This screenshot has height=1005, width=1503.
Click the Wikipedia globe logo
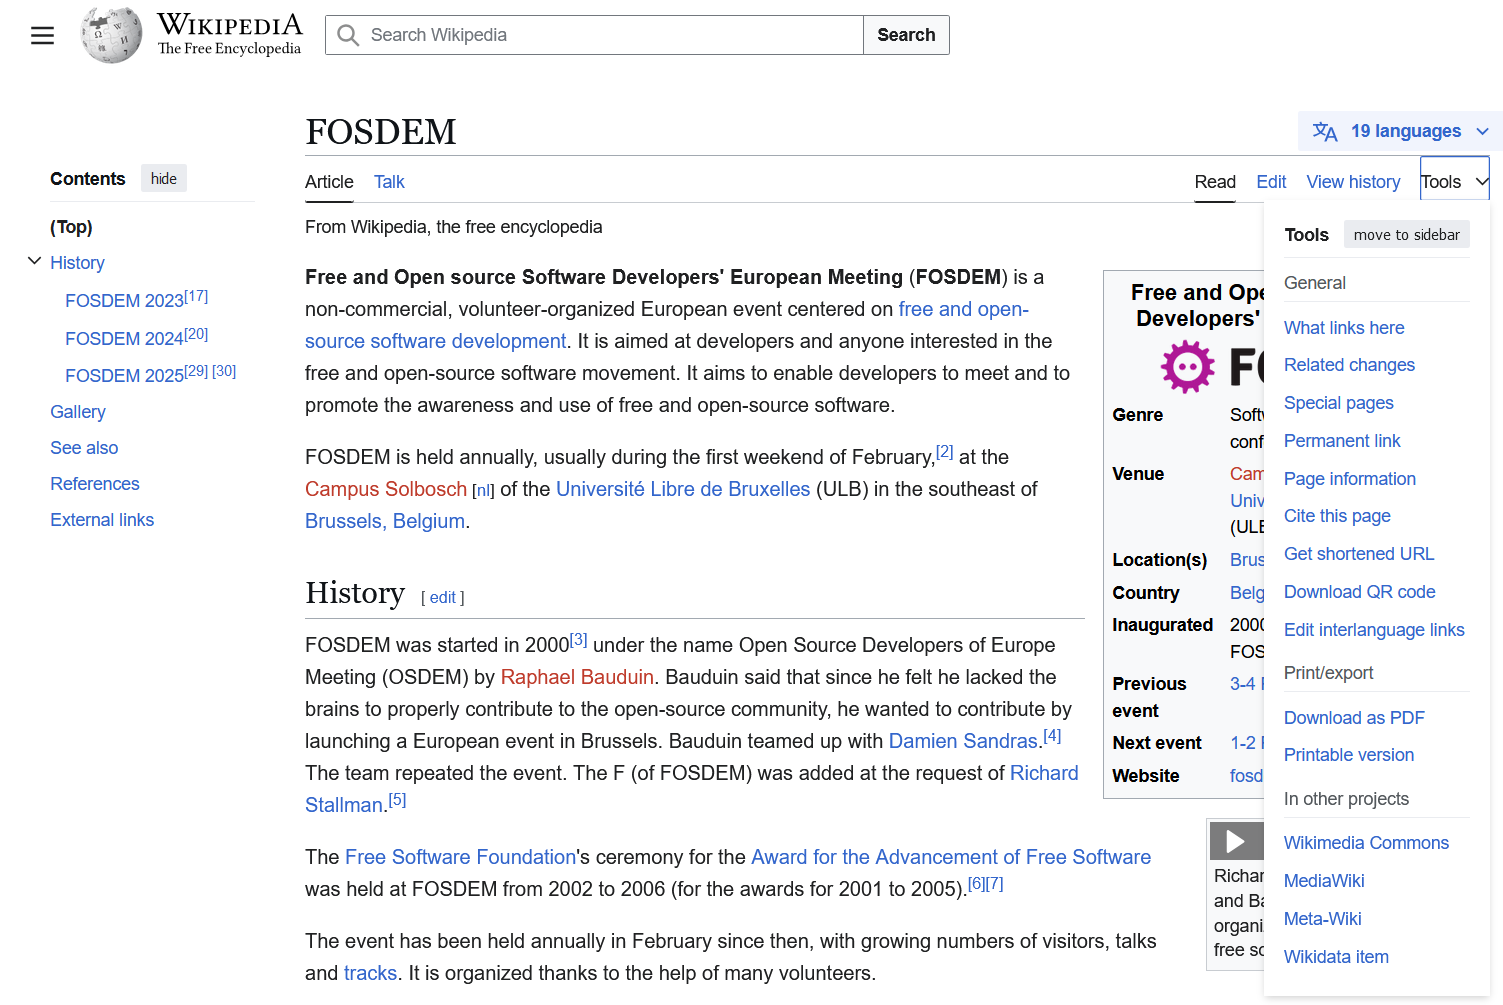coord(111,35)
